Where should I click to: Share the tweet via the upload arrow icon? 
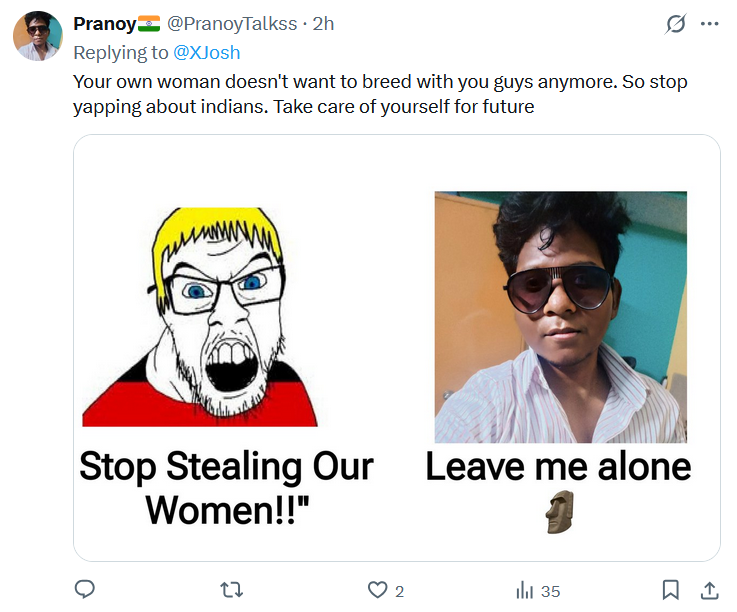pos(710,590)
